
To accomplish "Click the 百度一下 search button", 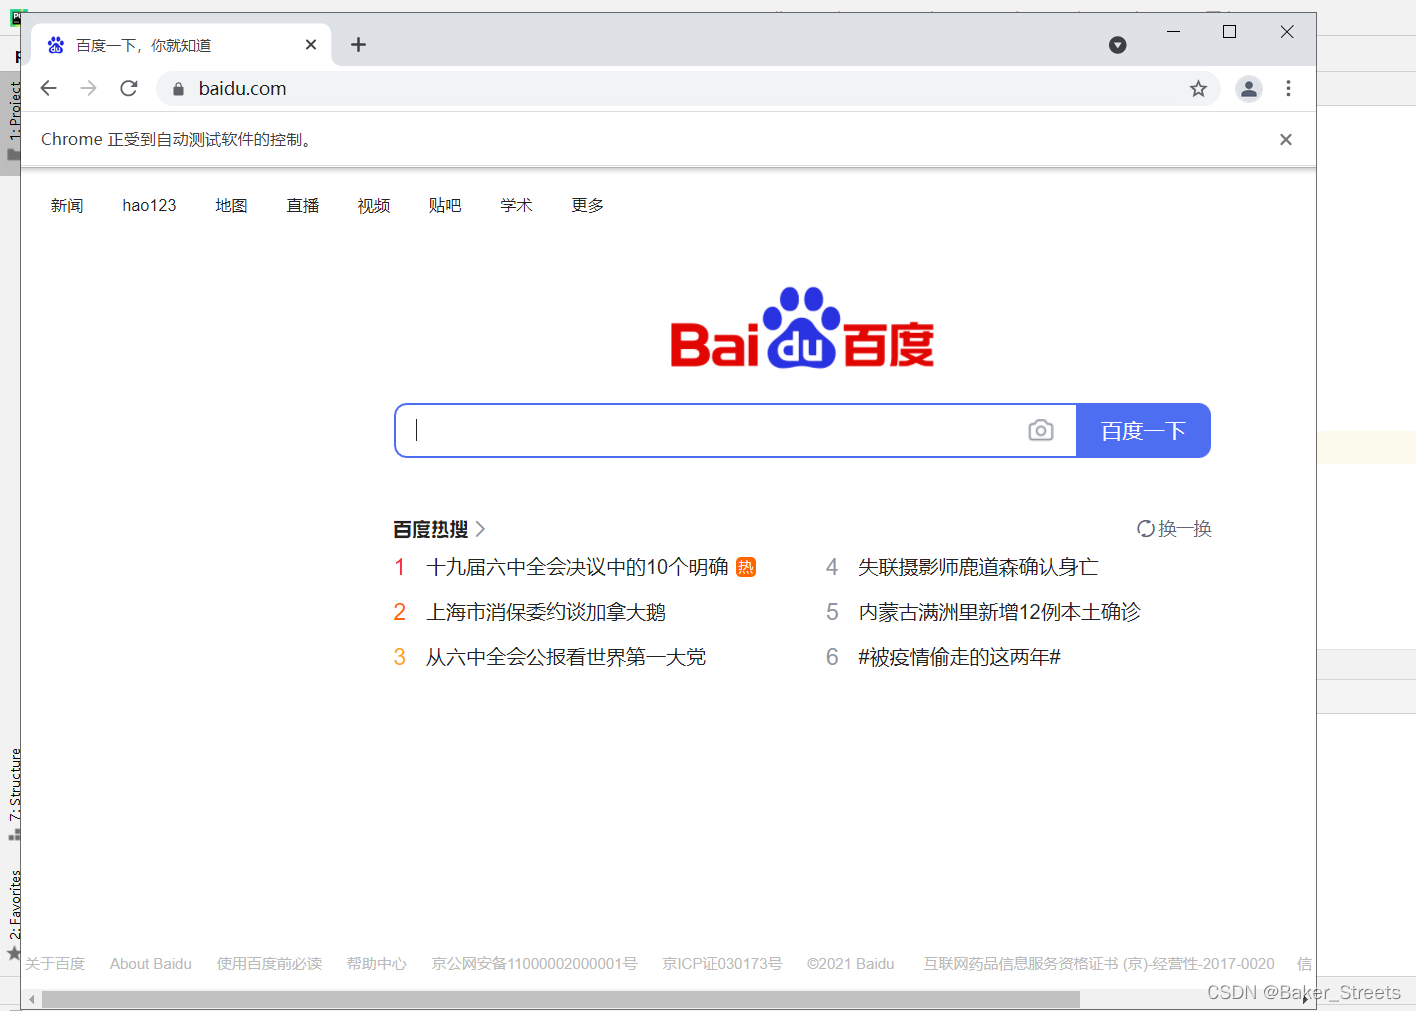I will (1143, 431).
